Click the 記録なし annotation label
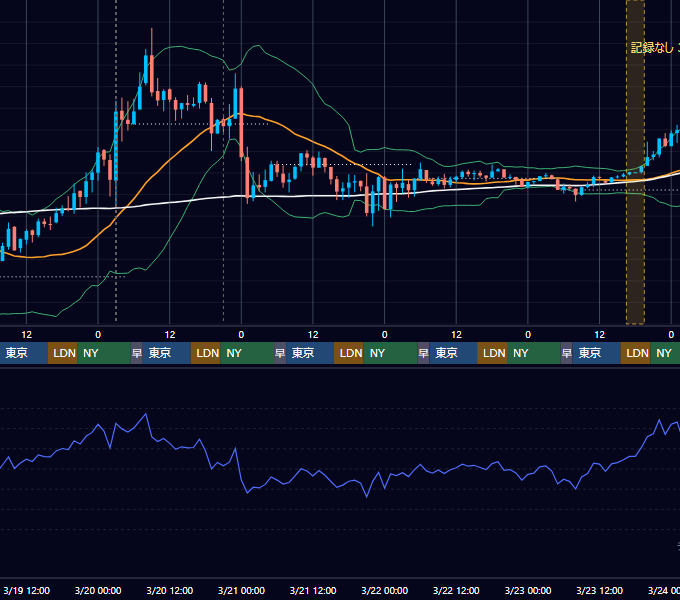The image size is (680, 600). [x=655, y=48]
